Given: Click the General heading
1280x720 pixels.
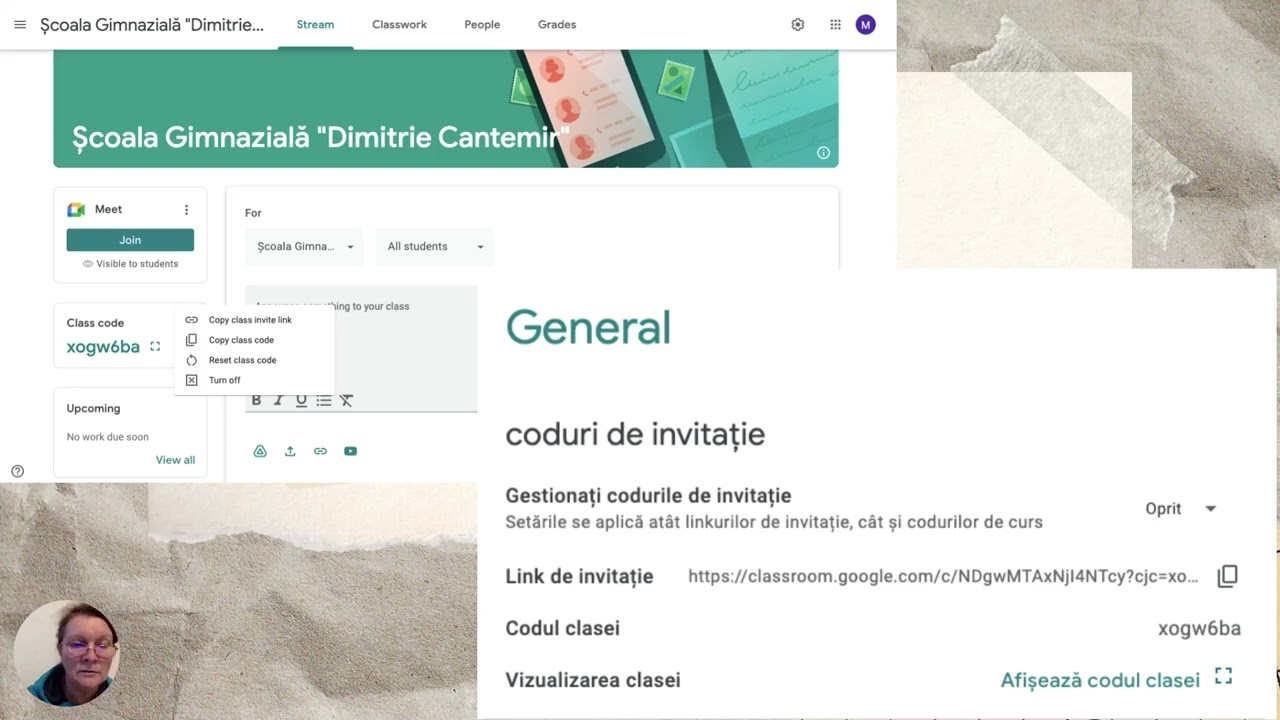Looking at the screenshot, I should pos(588,328).
